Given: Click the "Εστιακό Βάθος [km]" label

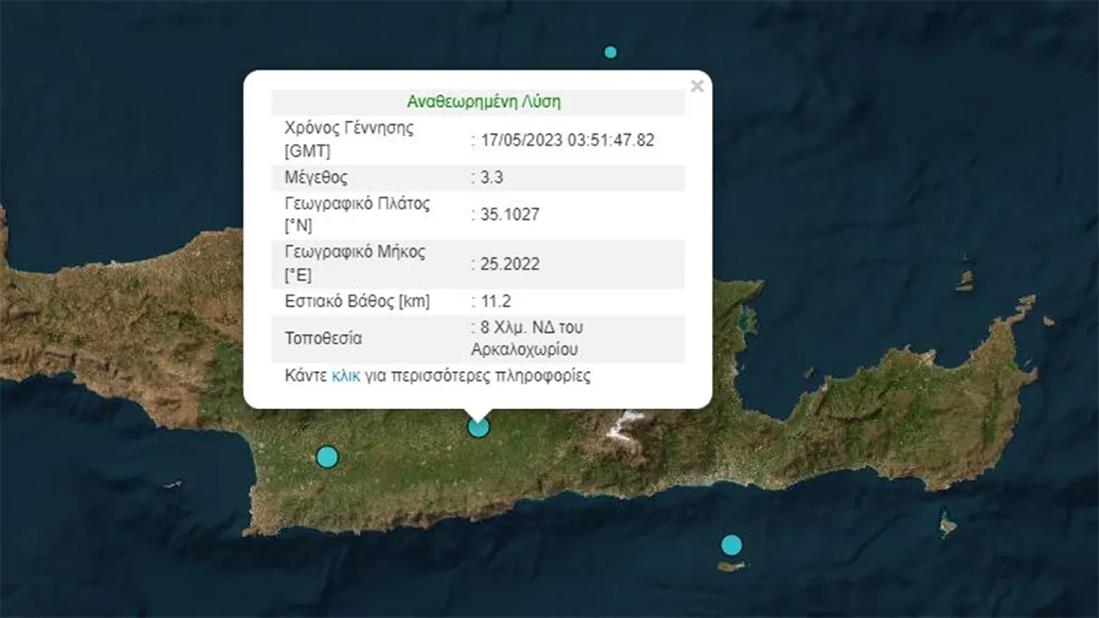Looking at the screenshot, I should click(x=357, y=301).
